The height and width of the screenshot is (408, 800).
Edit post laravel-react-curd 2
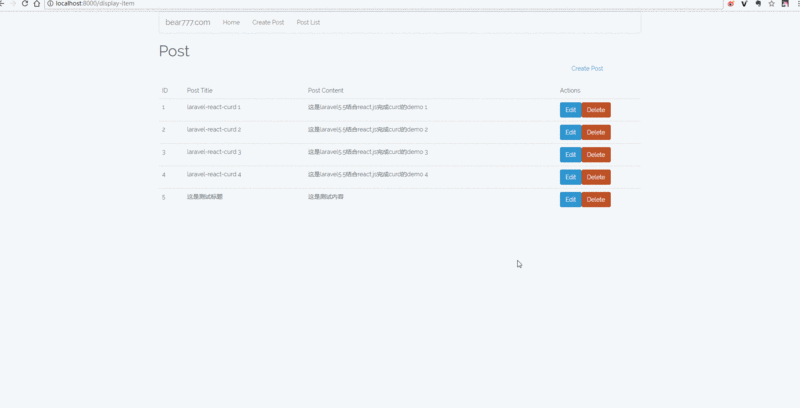(x=570, y=132)
